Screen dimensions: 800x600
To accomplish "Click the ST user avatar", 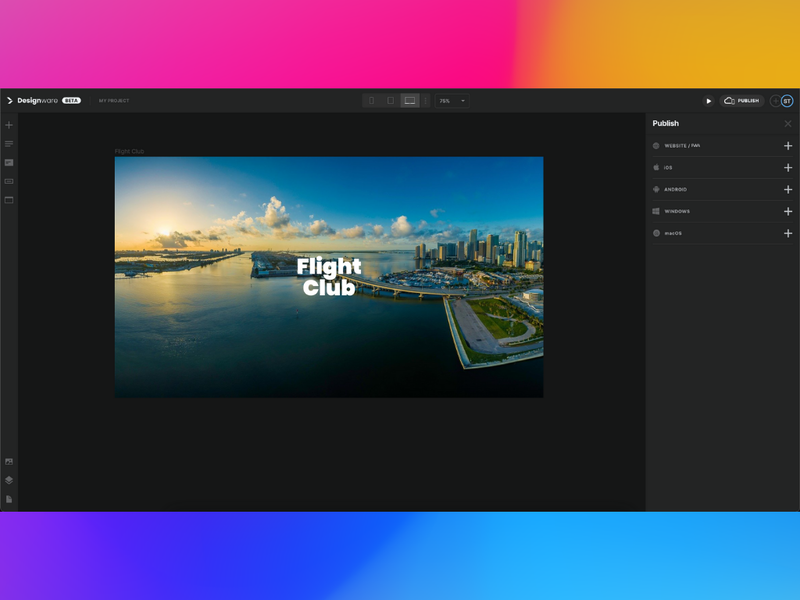I will point(787,101).
